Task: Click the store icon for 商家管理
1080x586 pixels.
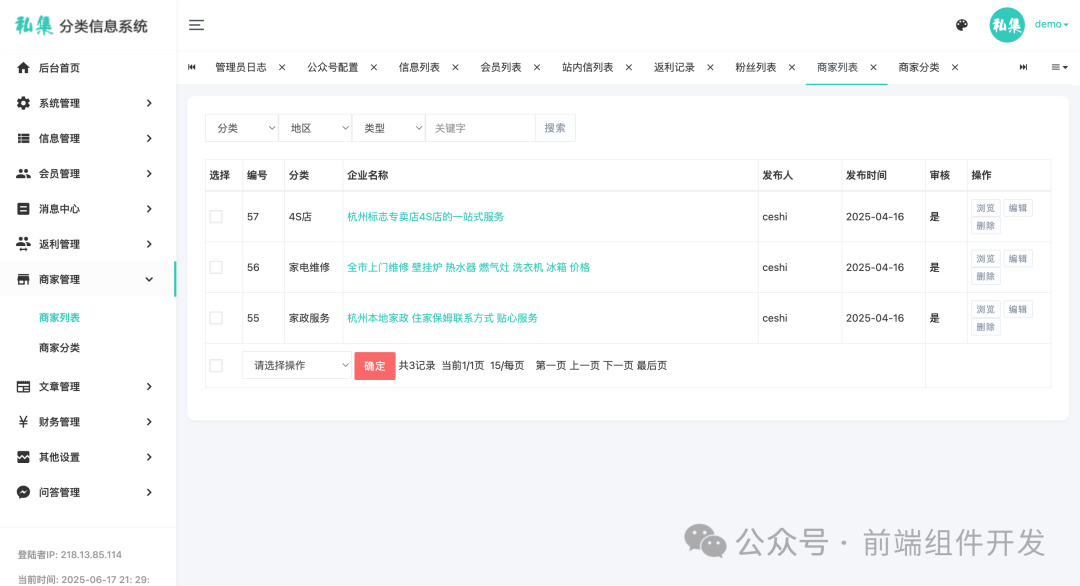Action: [x=23, y=279]
